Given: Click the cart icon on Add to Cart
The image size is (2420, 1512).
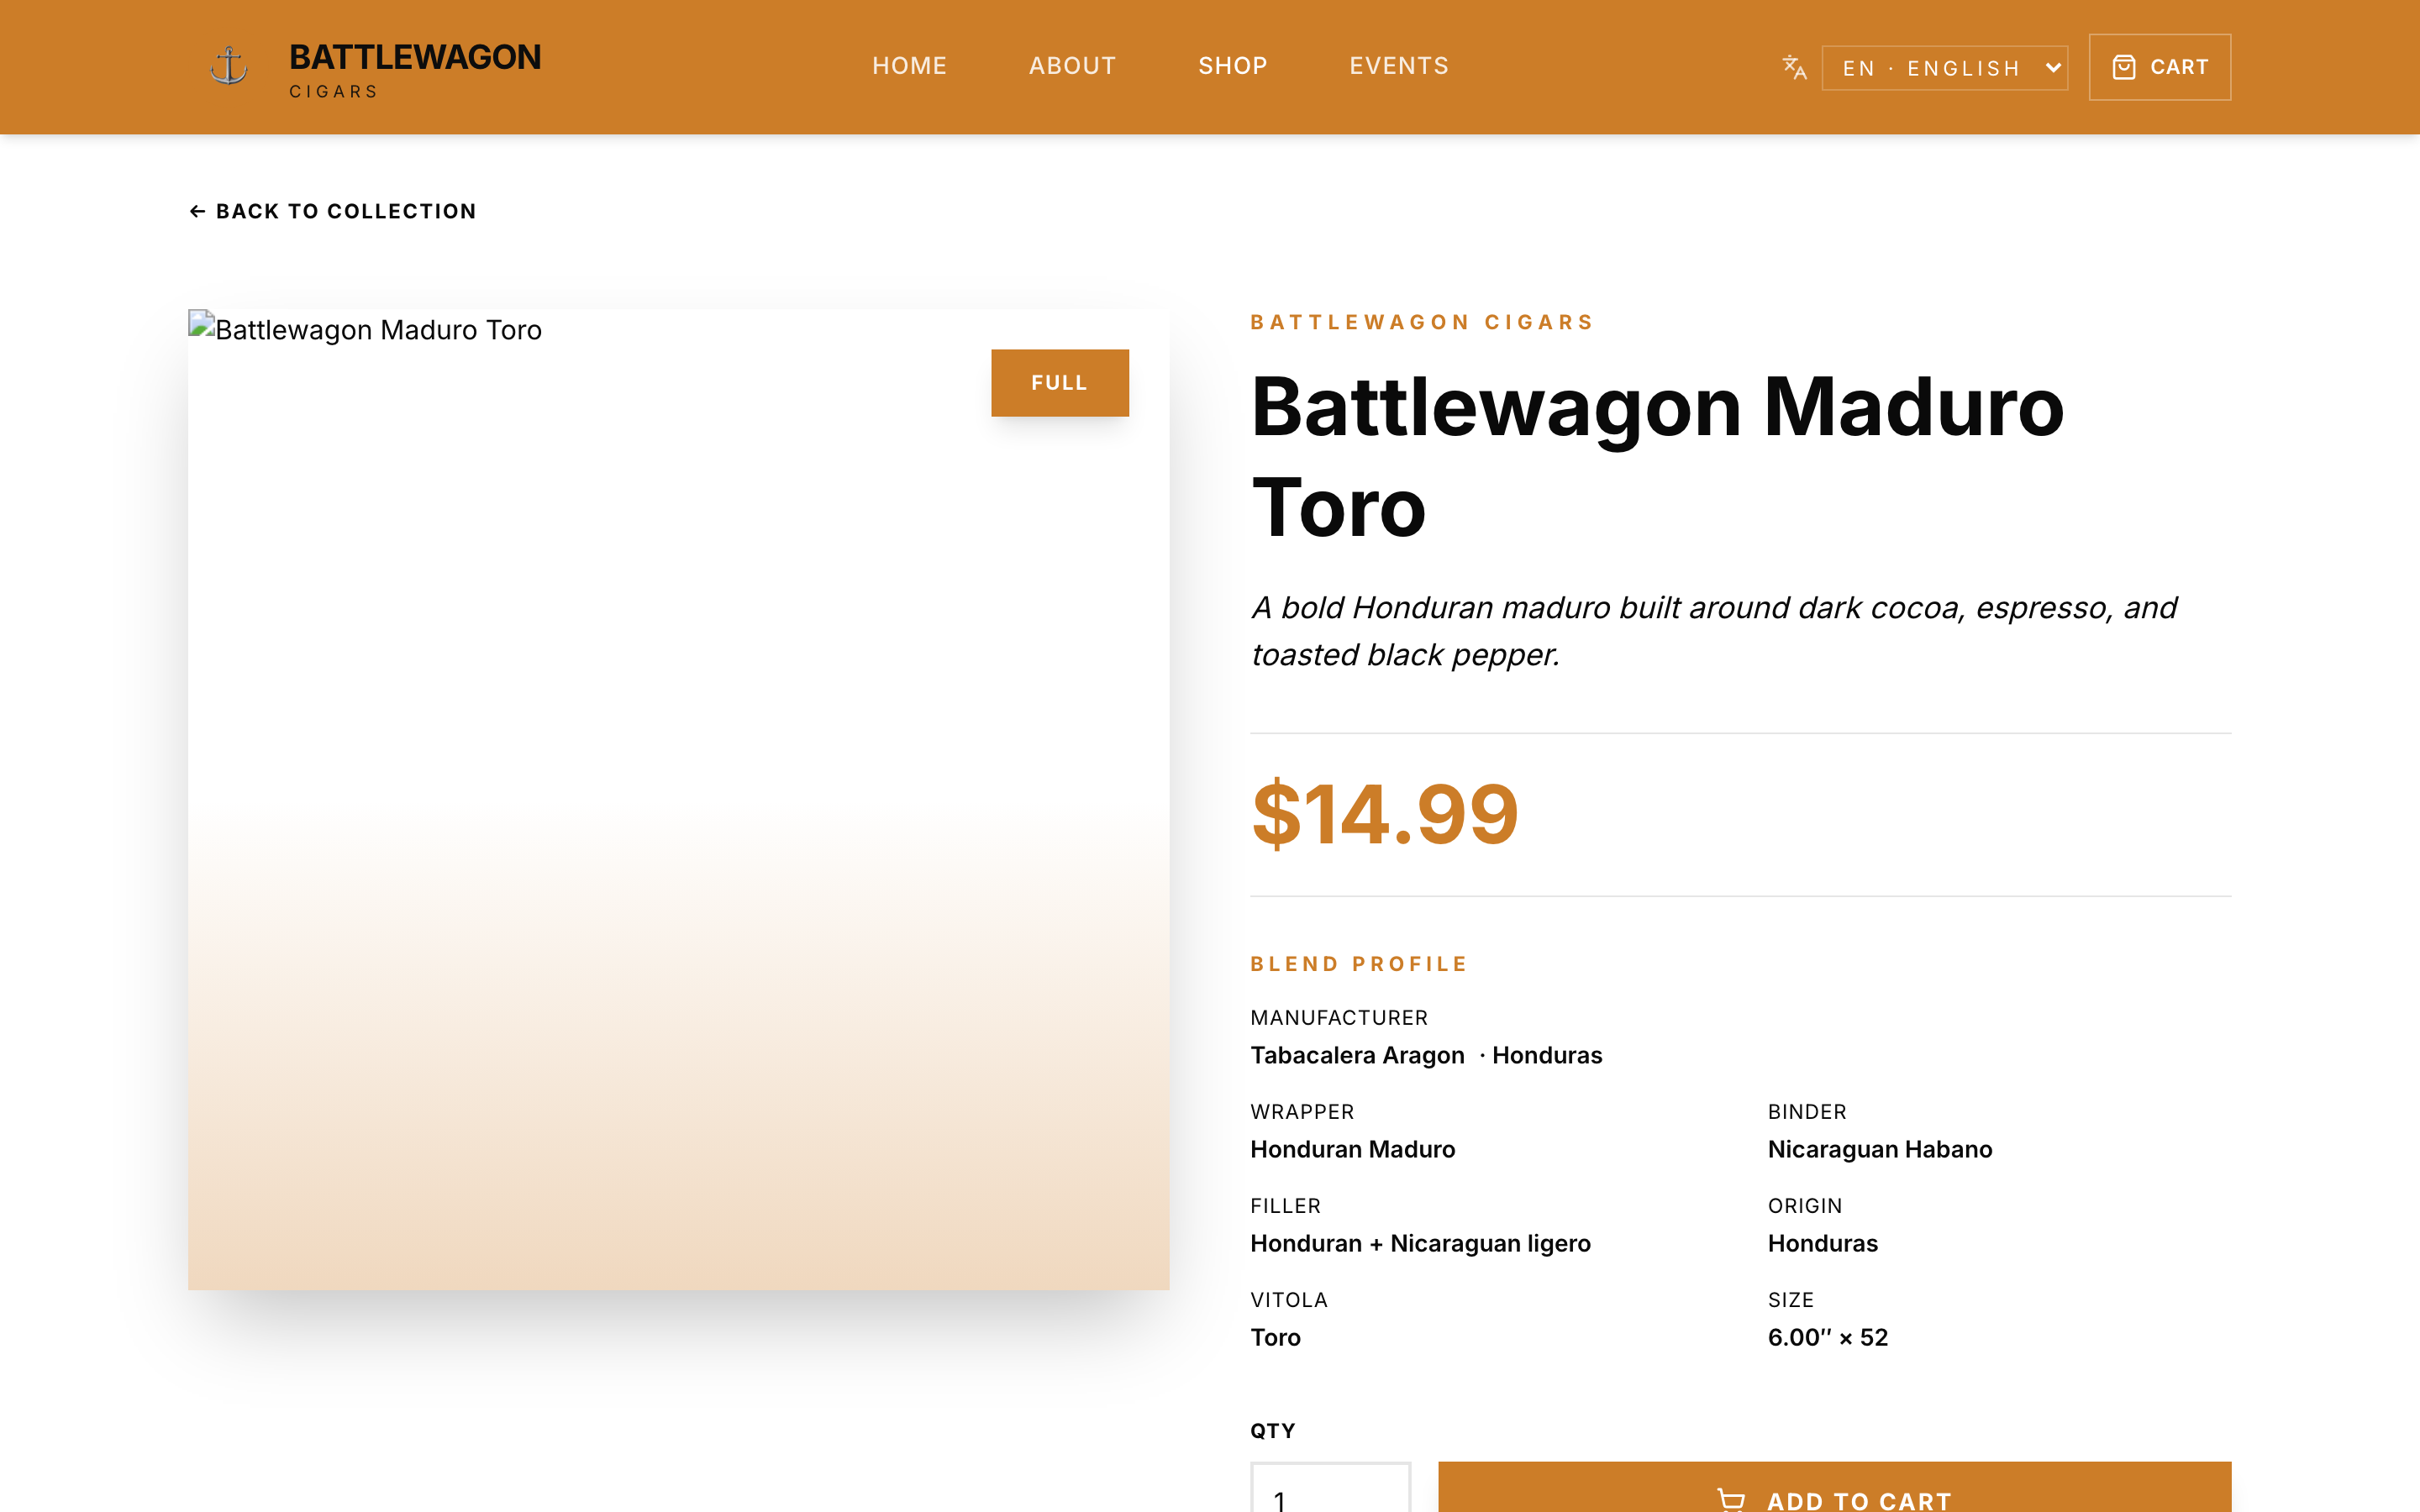Looking at the screenshot, I should click(x=1731, y=1499).
